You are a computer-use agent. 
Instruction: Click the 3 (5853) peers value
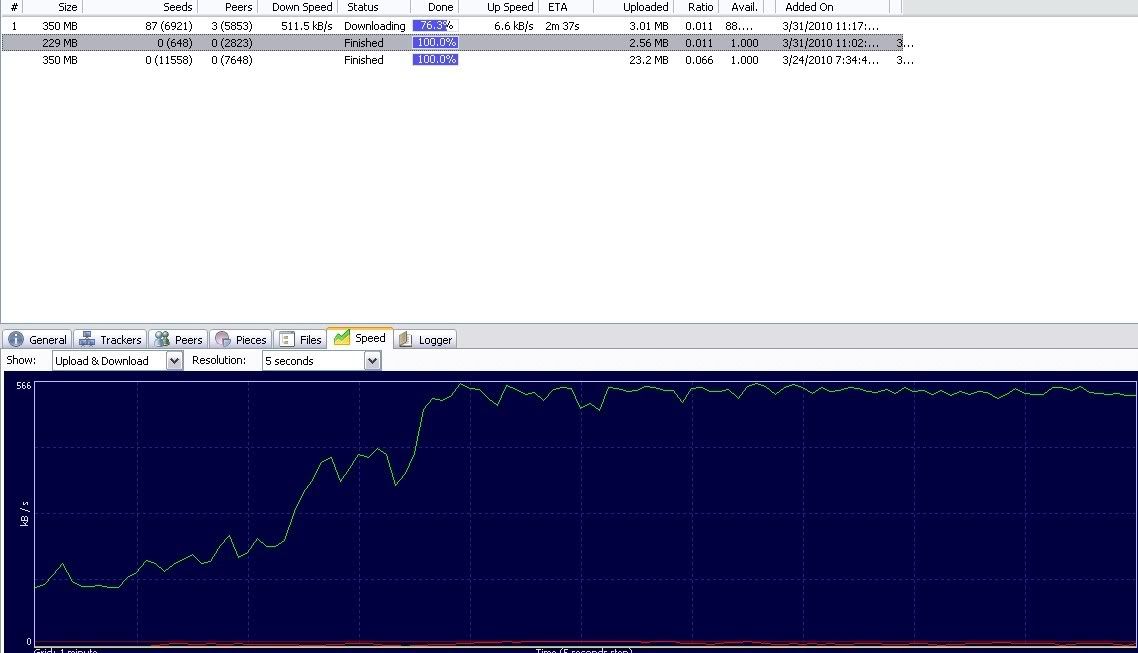click(232, 26)
